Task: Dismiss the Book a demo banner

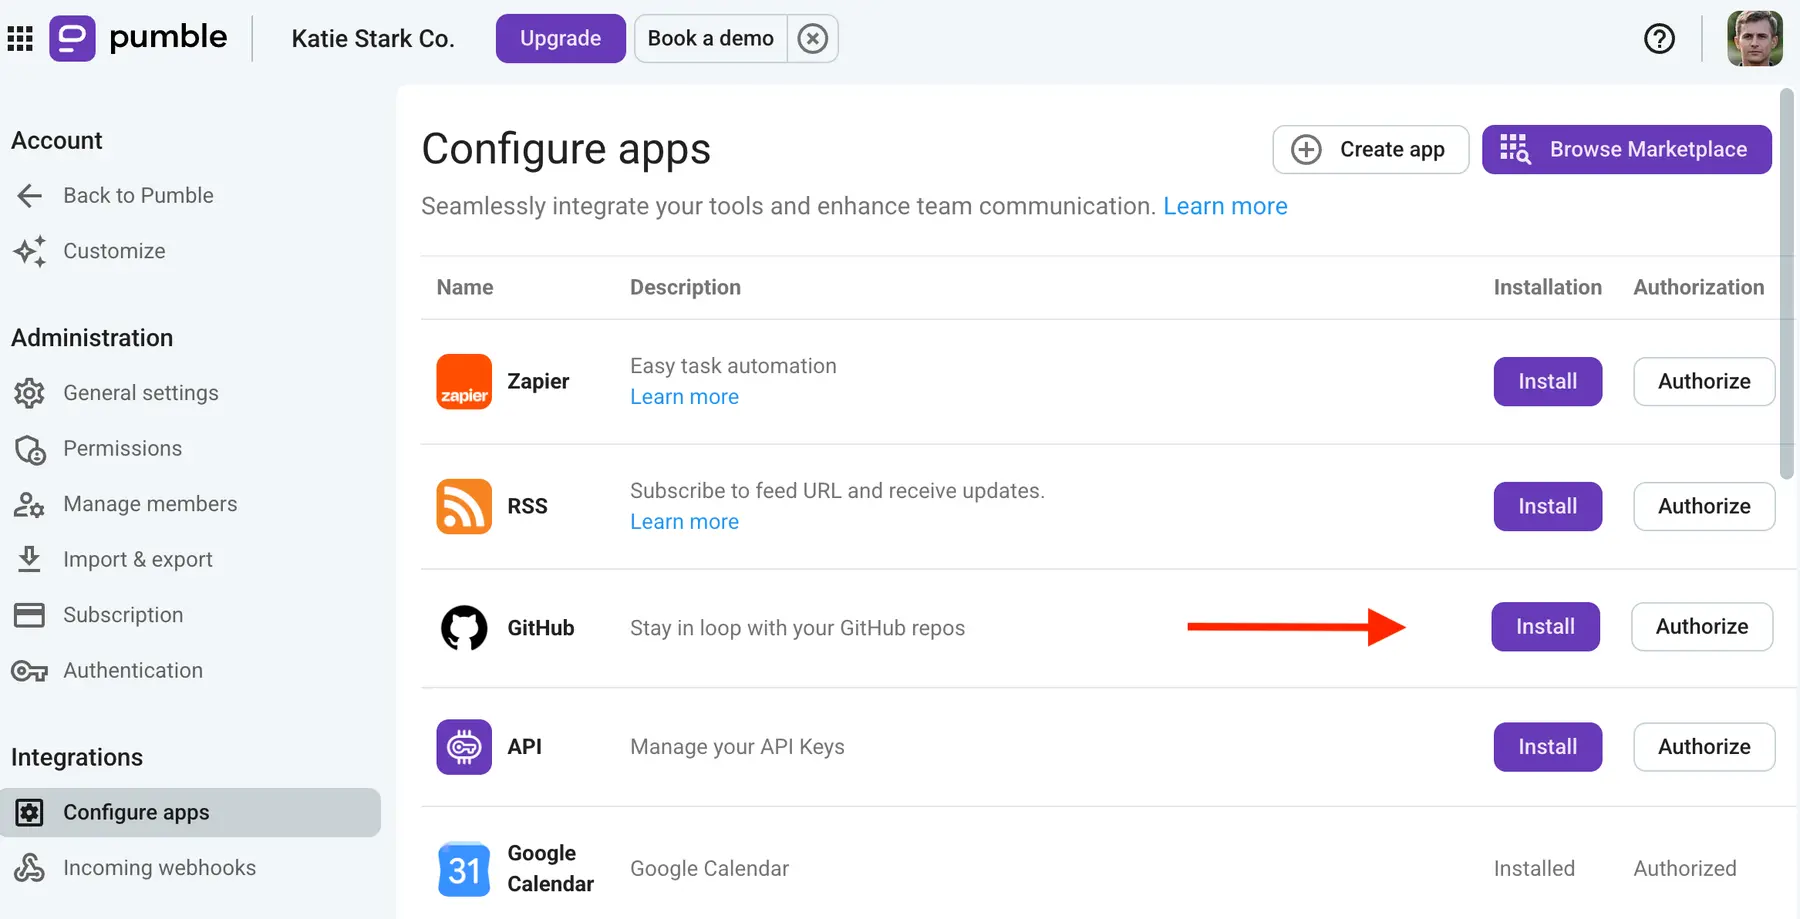Action: [813, 39]
